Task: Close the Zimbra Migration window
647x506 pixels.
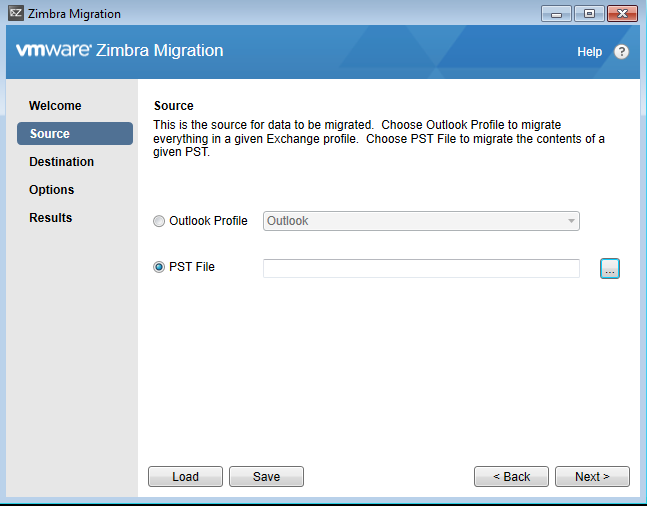Action: [x=623, y=14]
